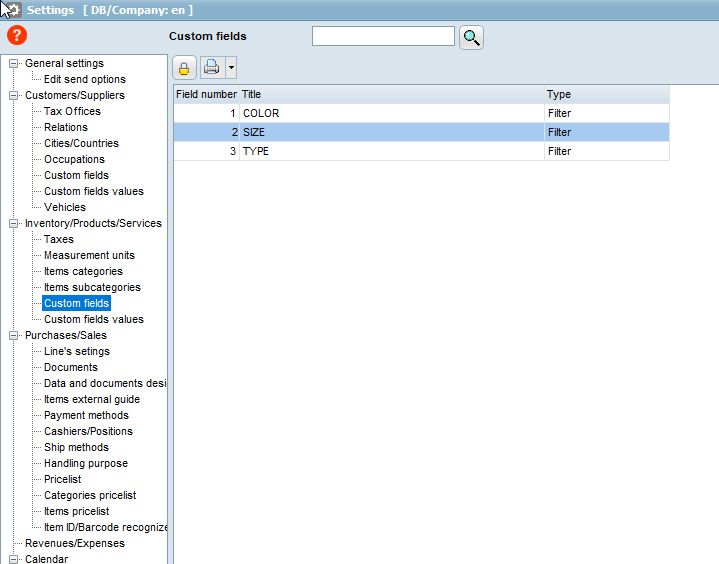Image resolution: width=719 pixels, height=564 pixels.
Task: Open Edit send options
Action: [85, 79]
